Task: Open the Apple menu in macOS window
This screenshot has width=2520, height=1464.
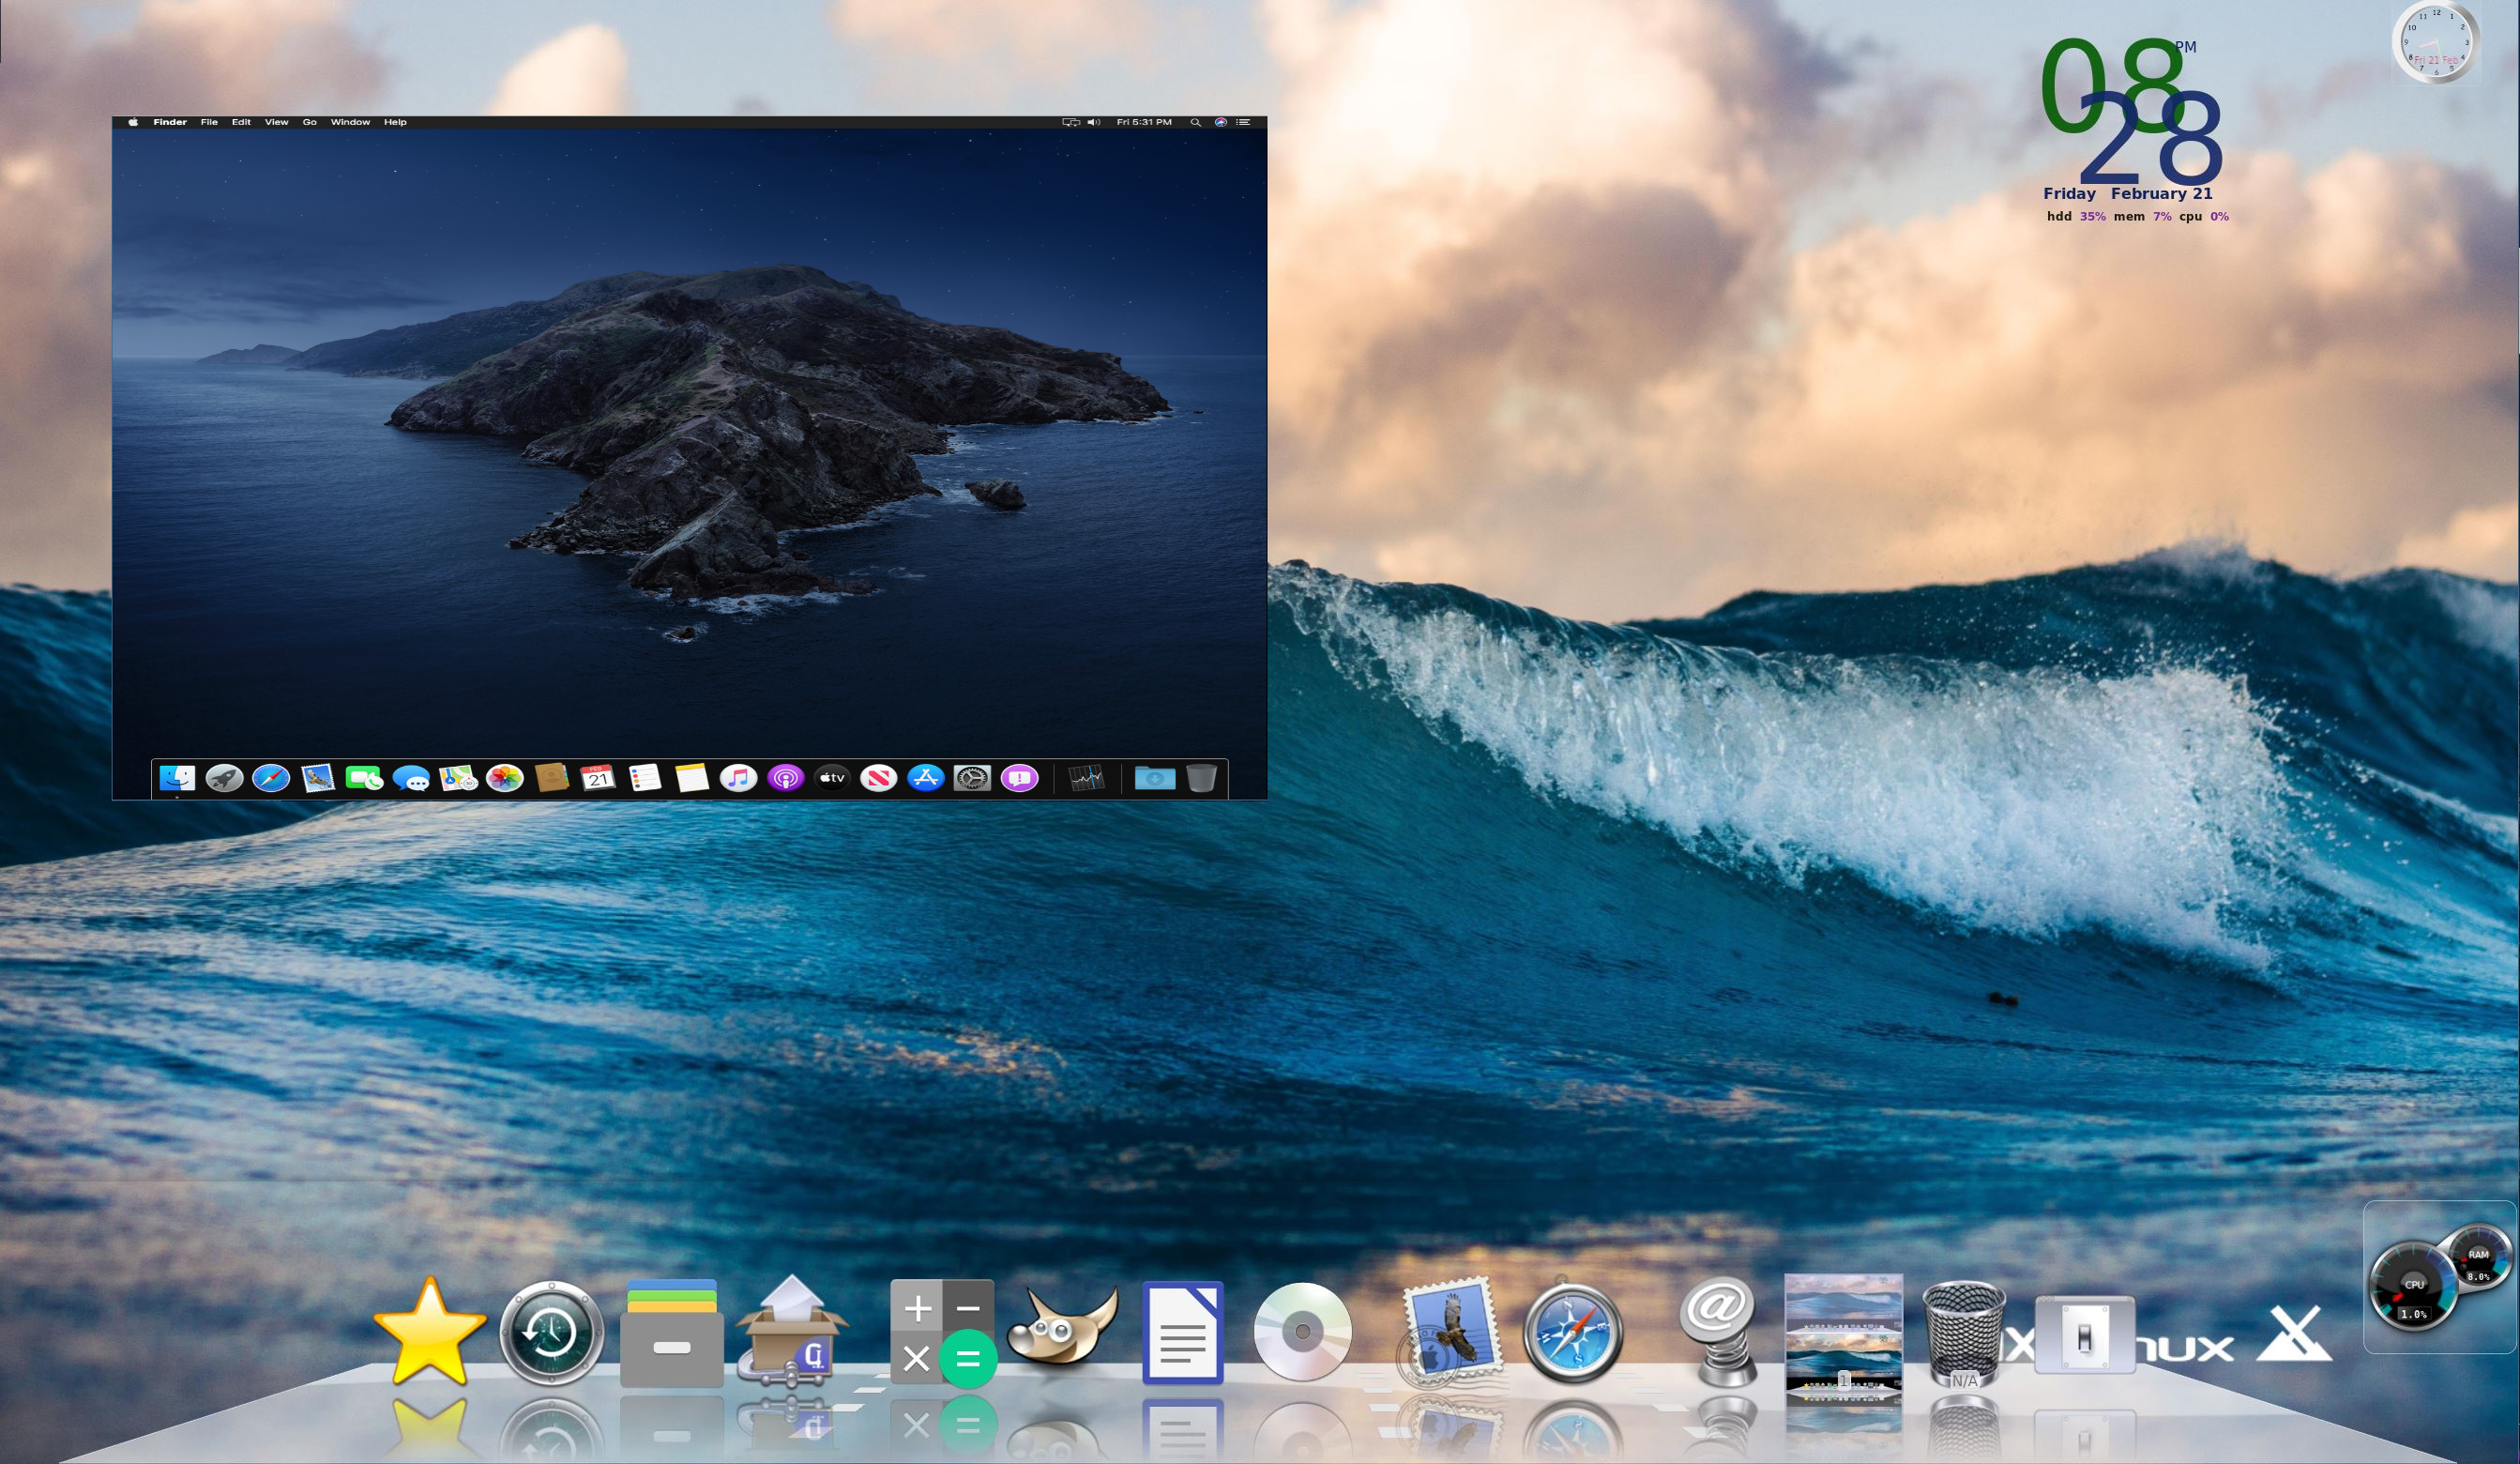Action: [x=132, y=122]
